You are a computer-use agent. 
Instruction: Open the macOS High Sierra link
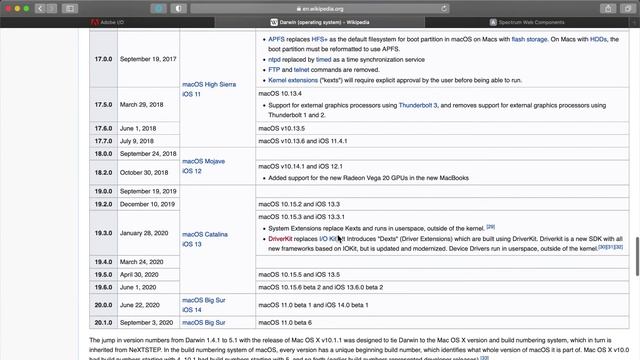coord(209,84)
